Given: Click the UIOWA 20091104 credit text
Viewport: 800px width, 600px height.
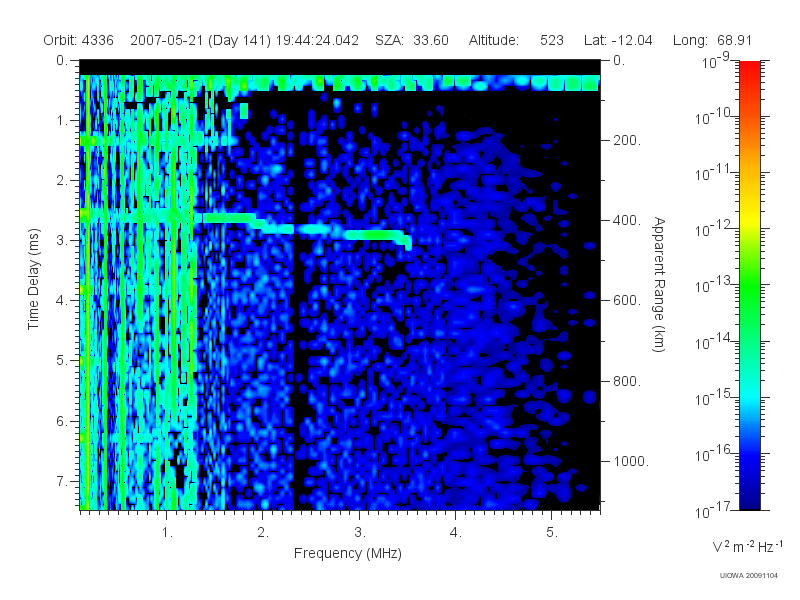Looking at the screenshot, I should (748, 576).
